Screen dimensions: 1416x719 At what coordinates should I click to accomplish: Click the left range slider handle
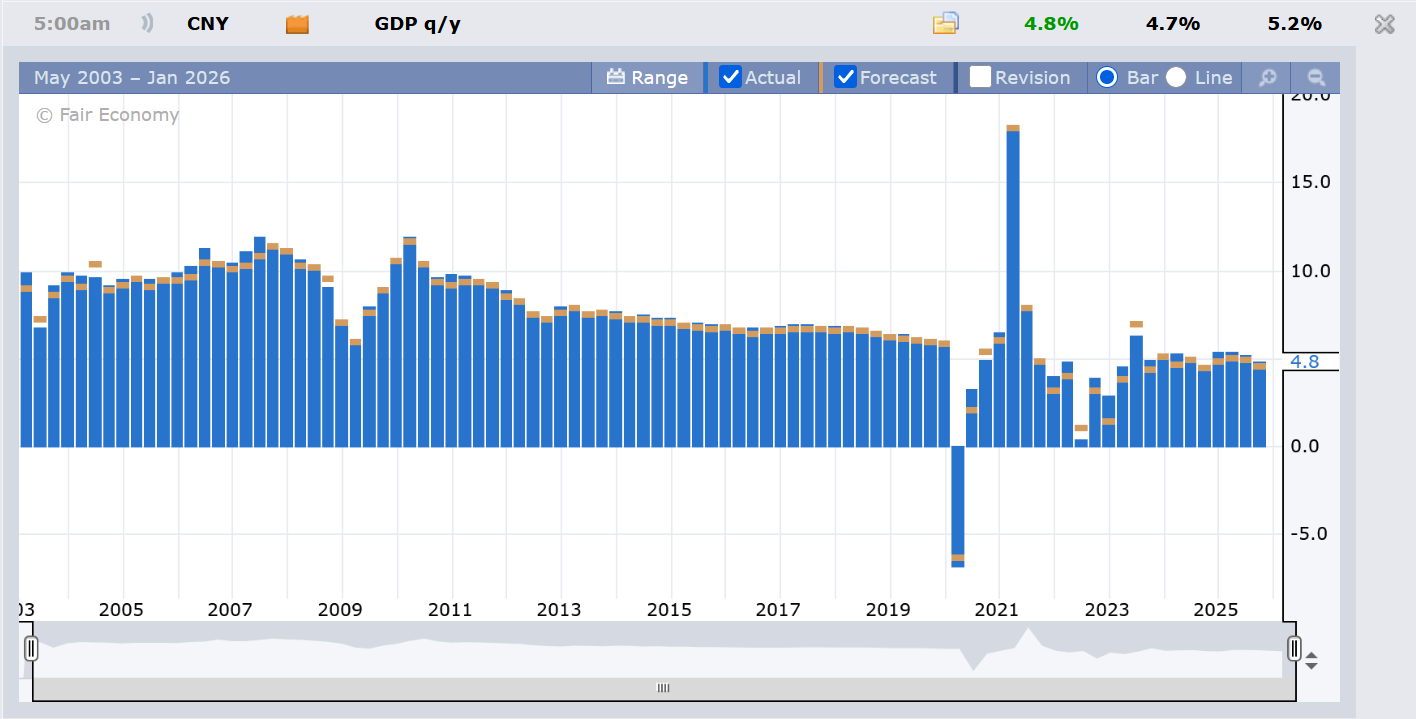(x=31, y=648)
